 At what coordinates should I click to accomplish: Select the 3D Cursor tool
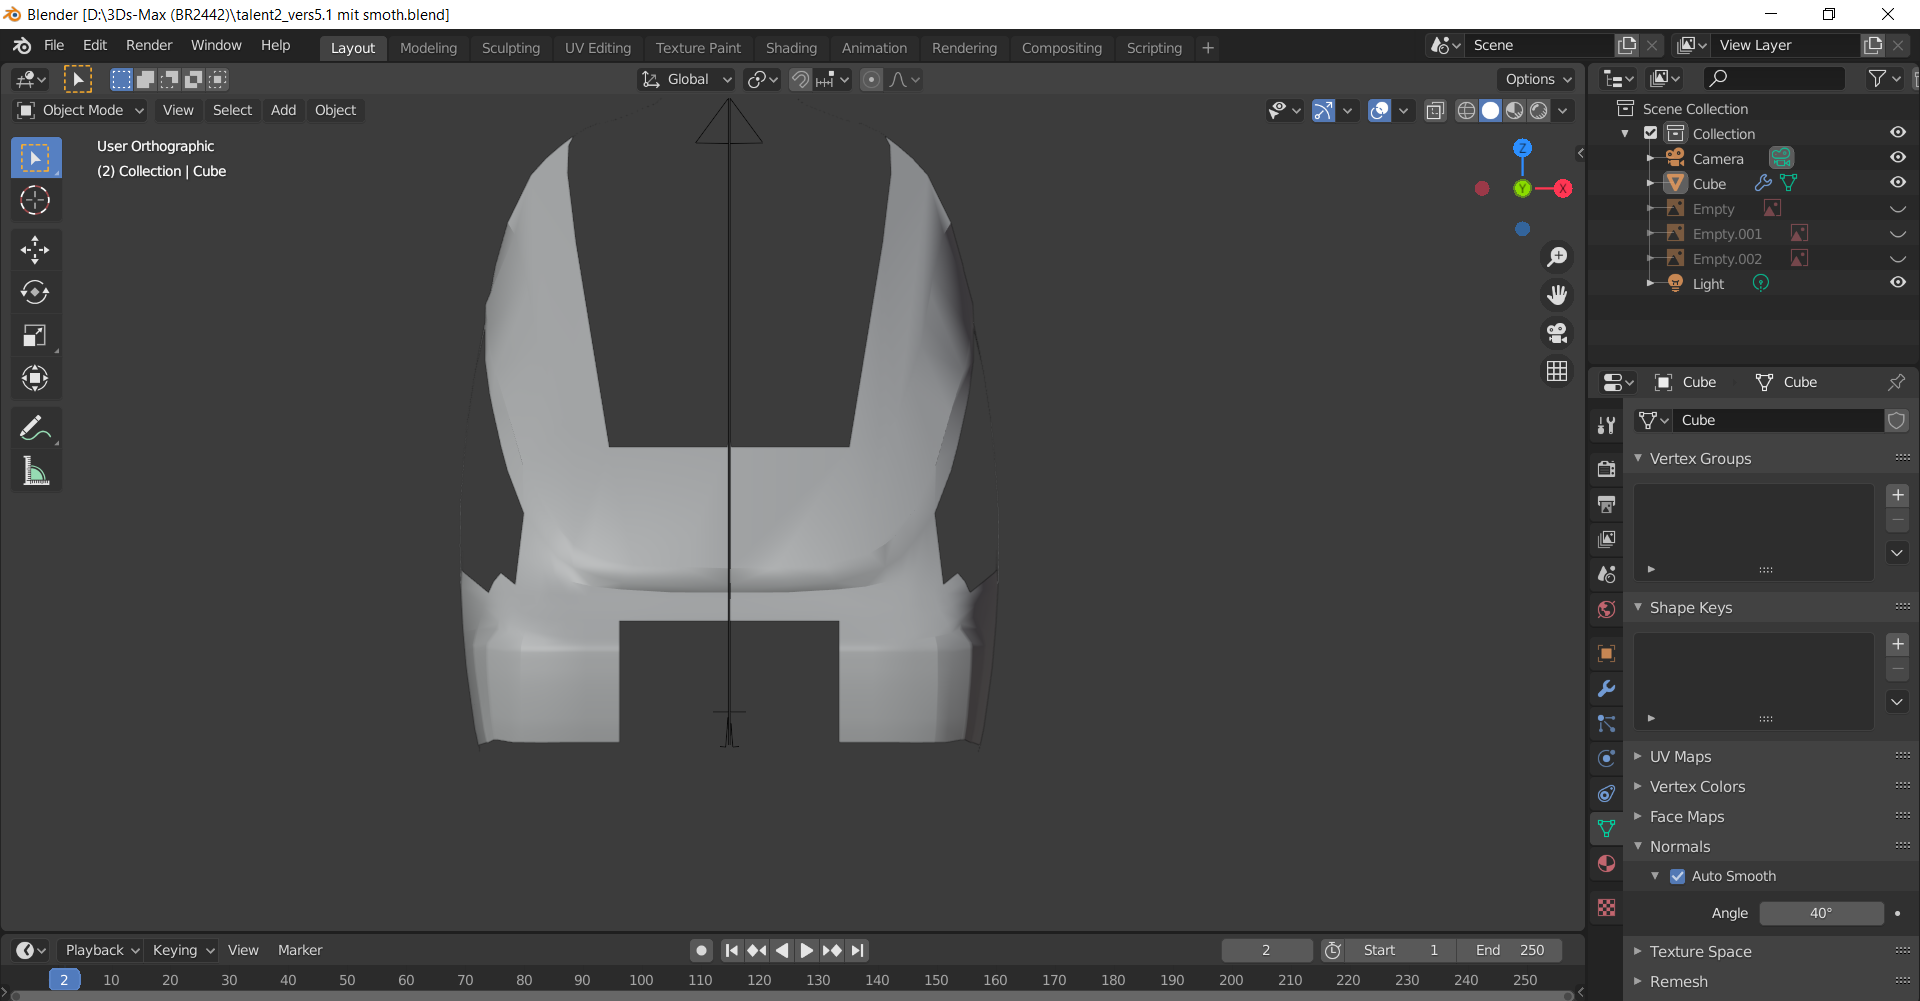click(35, 201)
